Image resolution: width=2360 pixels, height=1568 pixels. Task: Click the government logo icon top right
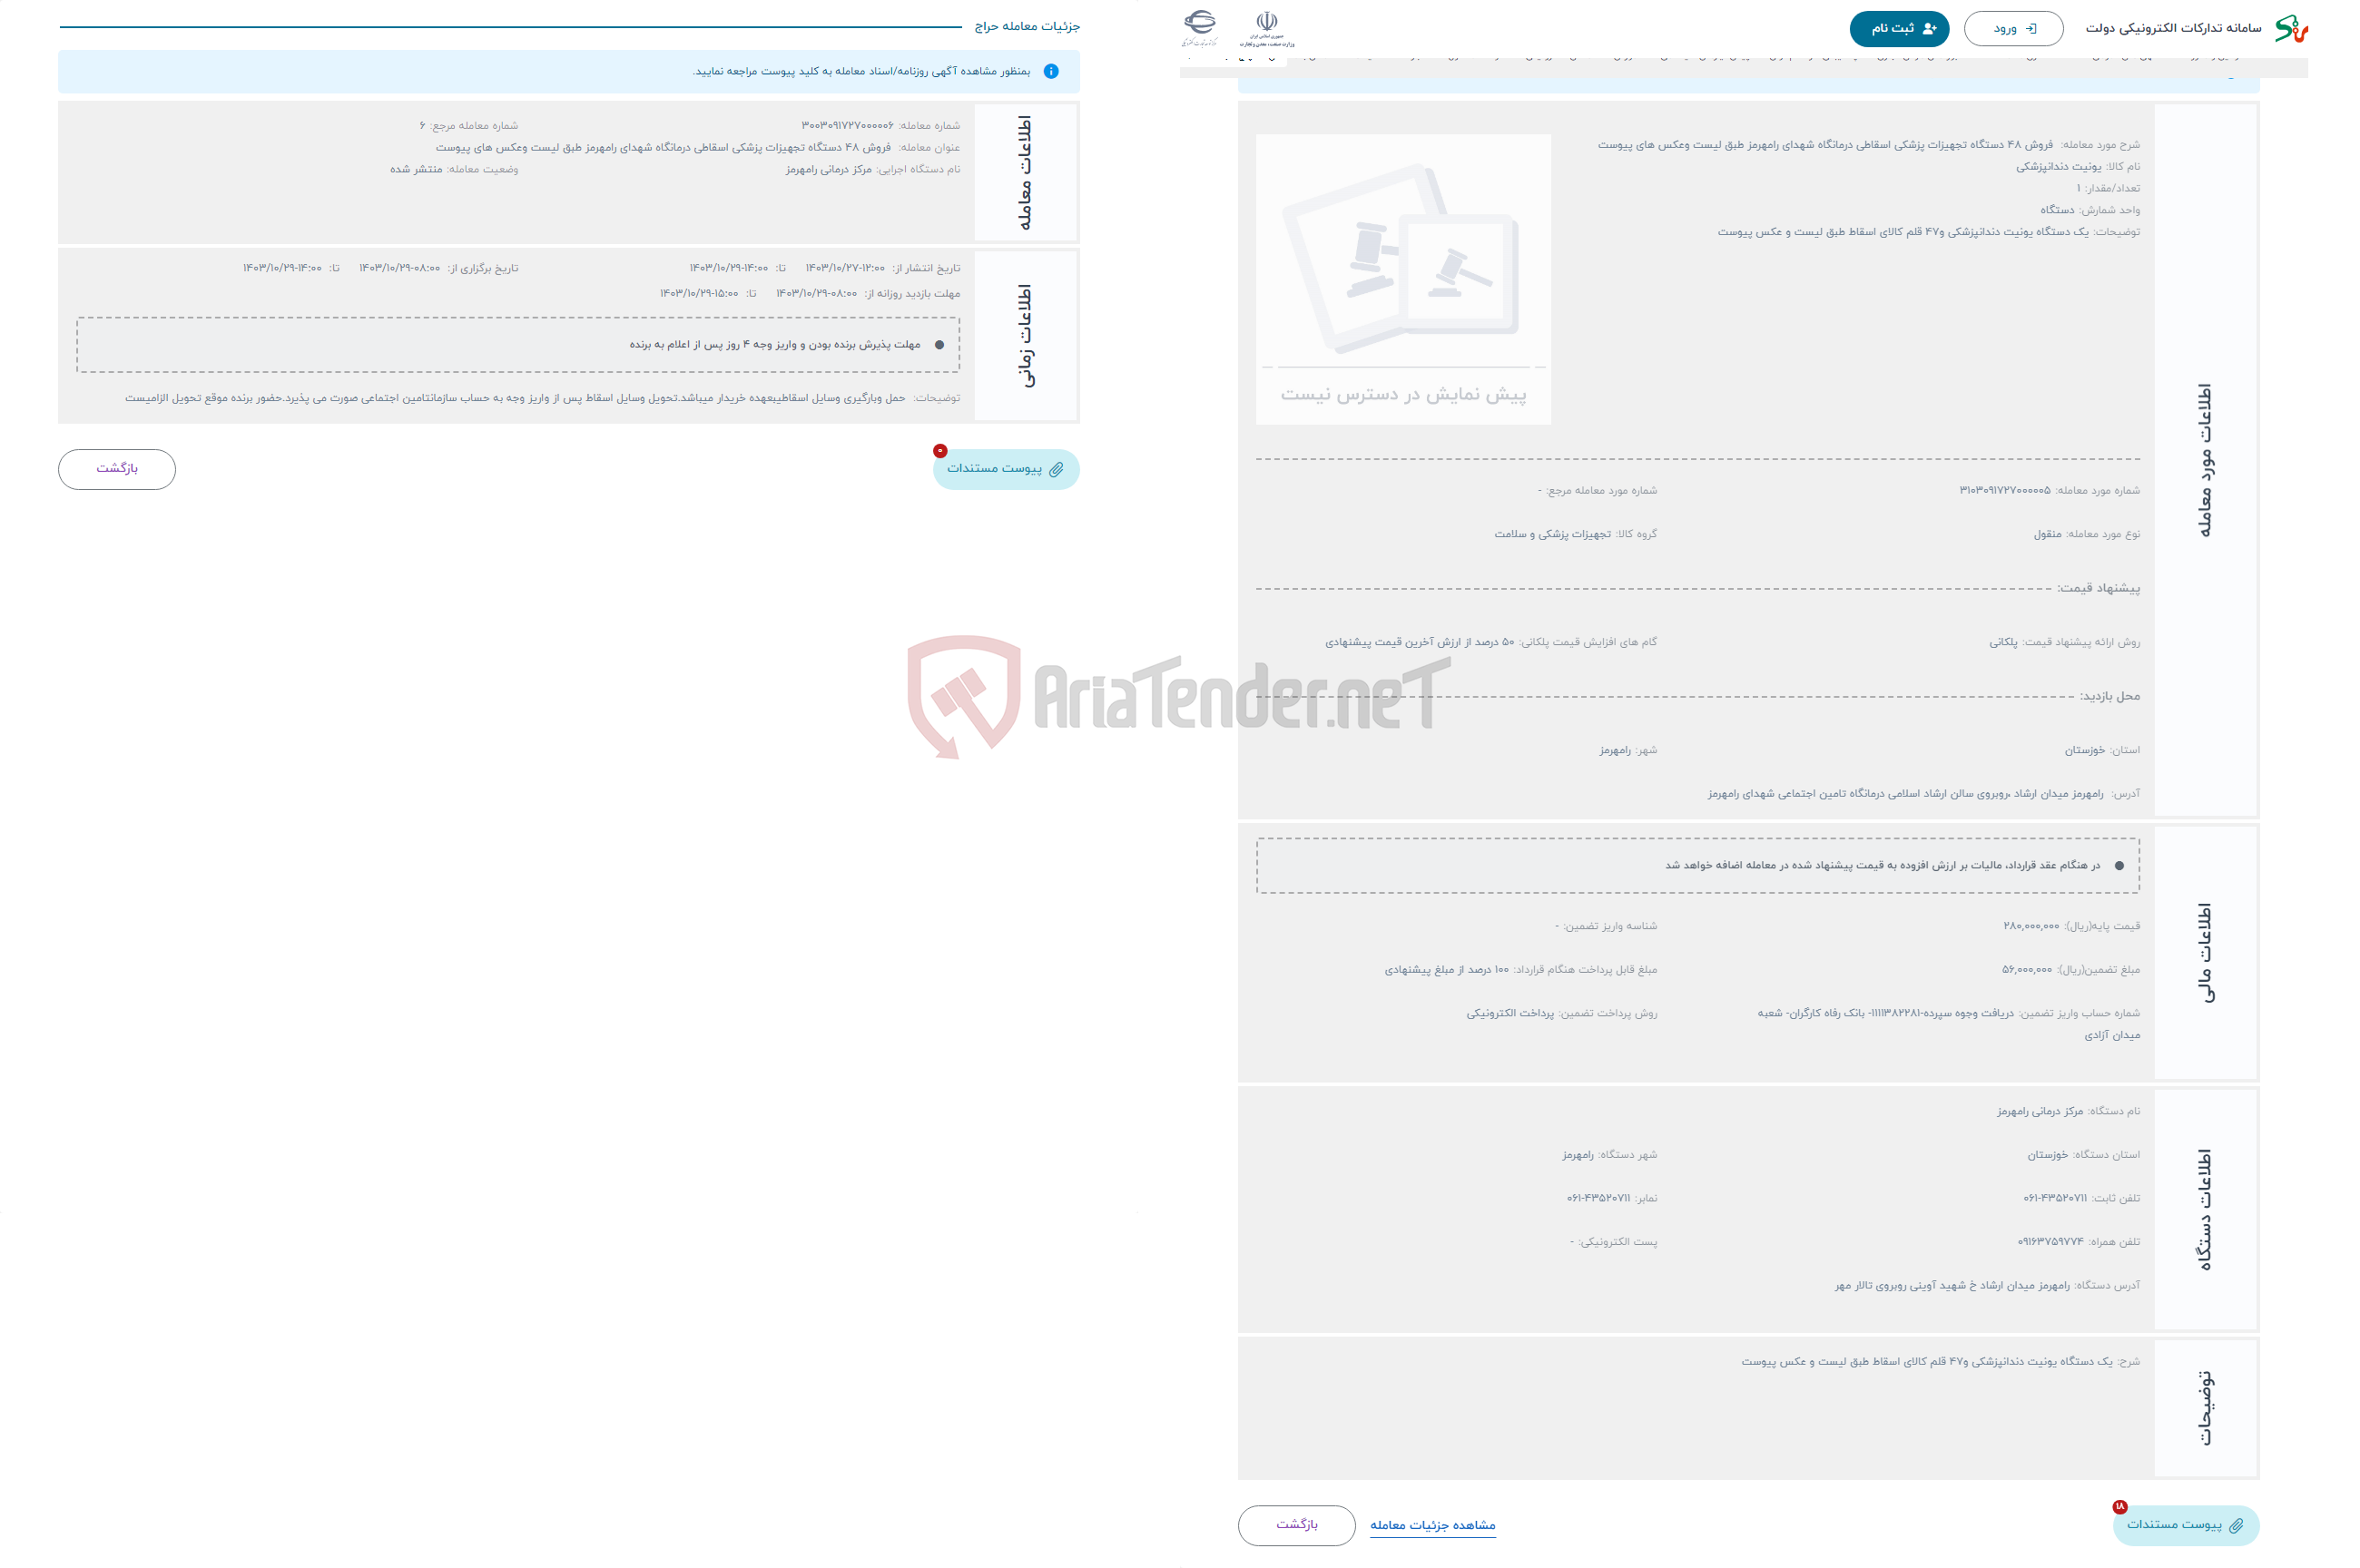(x=1266, y=23)
